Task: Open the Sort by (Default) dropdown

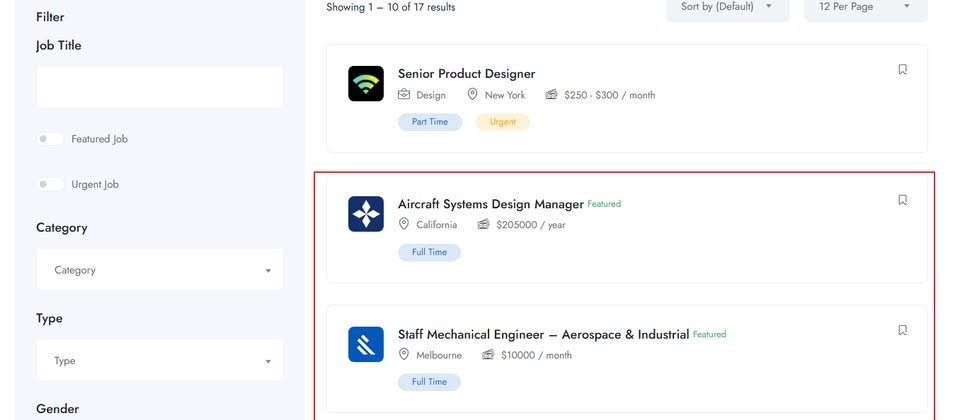Action: click(x=727, y=7)
